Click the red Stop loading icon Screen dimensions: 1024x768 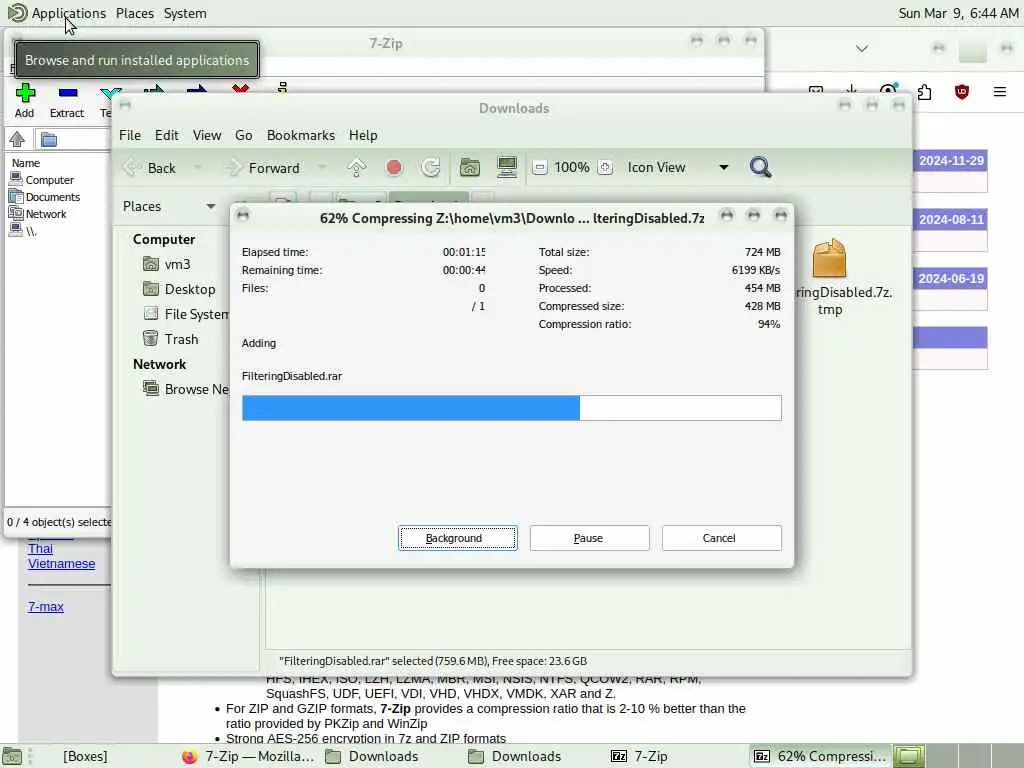[x=394, y=168]
